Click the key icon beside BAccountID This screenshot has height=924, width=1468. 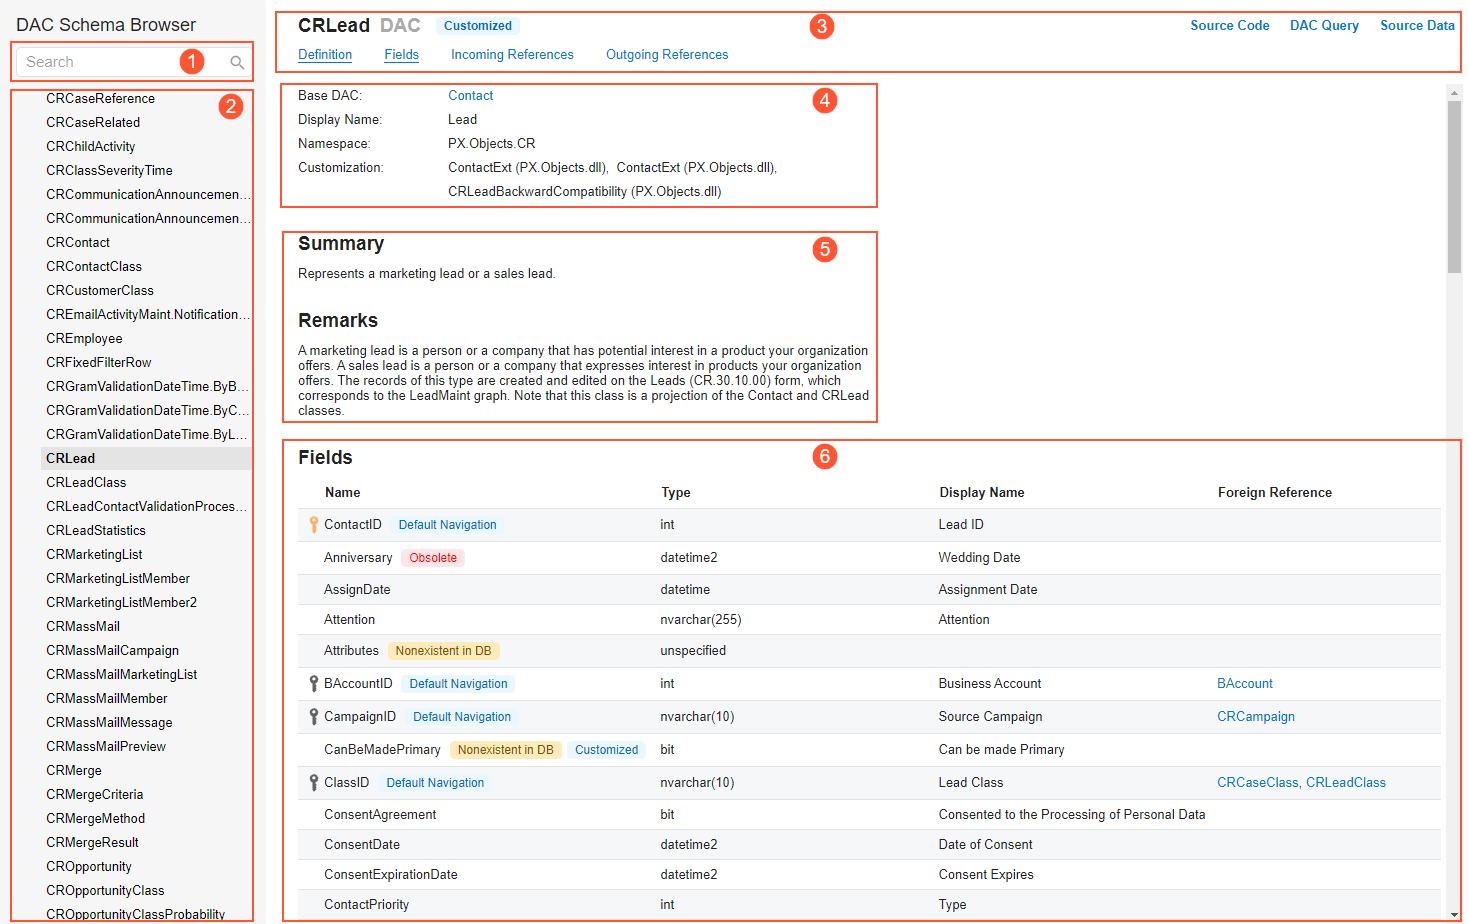tap(313, 684)
